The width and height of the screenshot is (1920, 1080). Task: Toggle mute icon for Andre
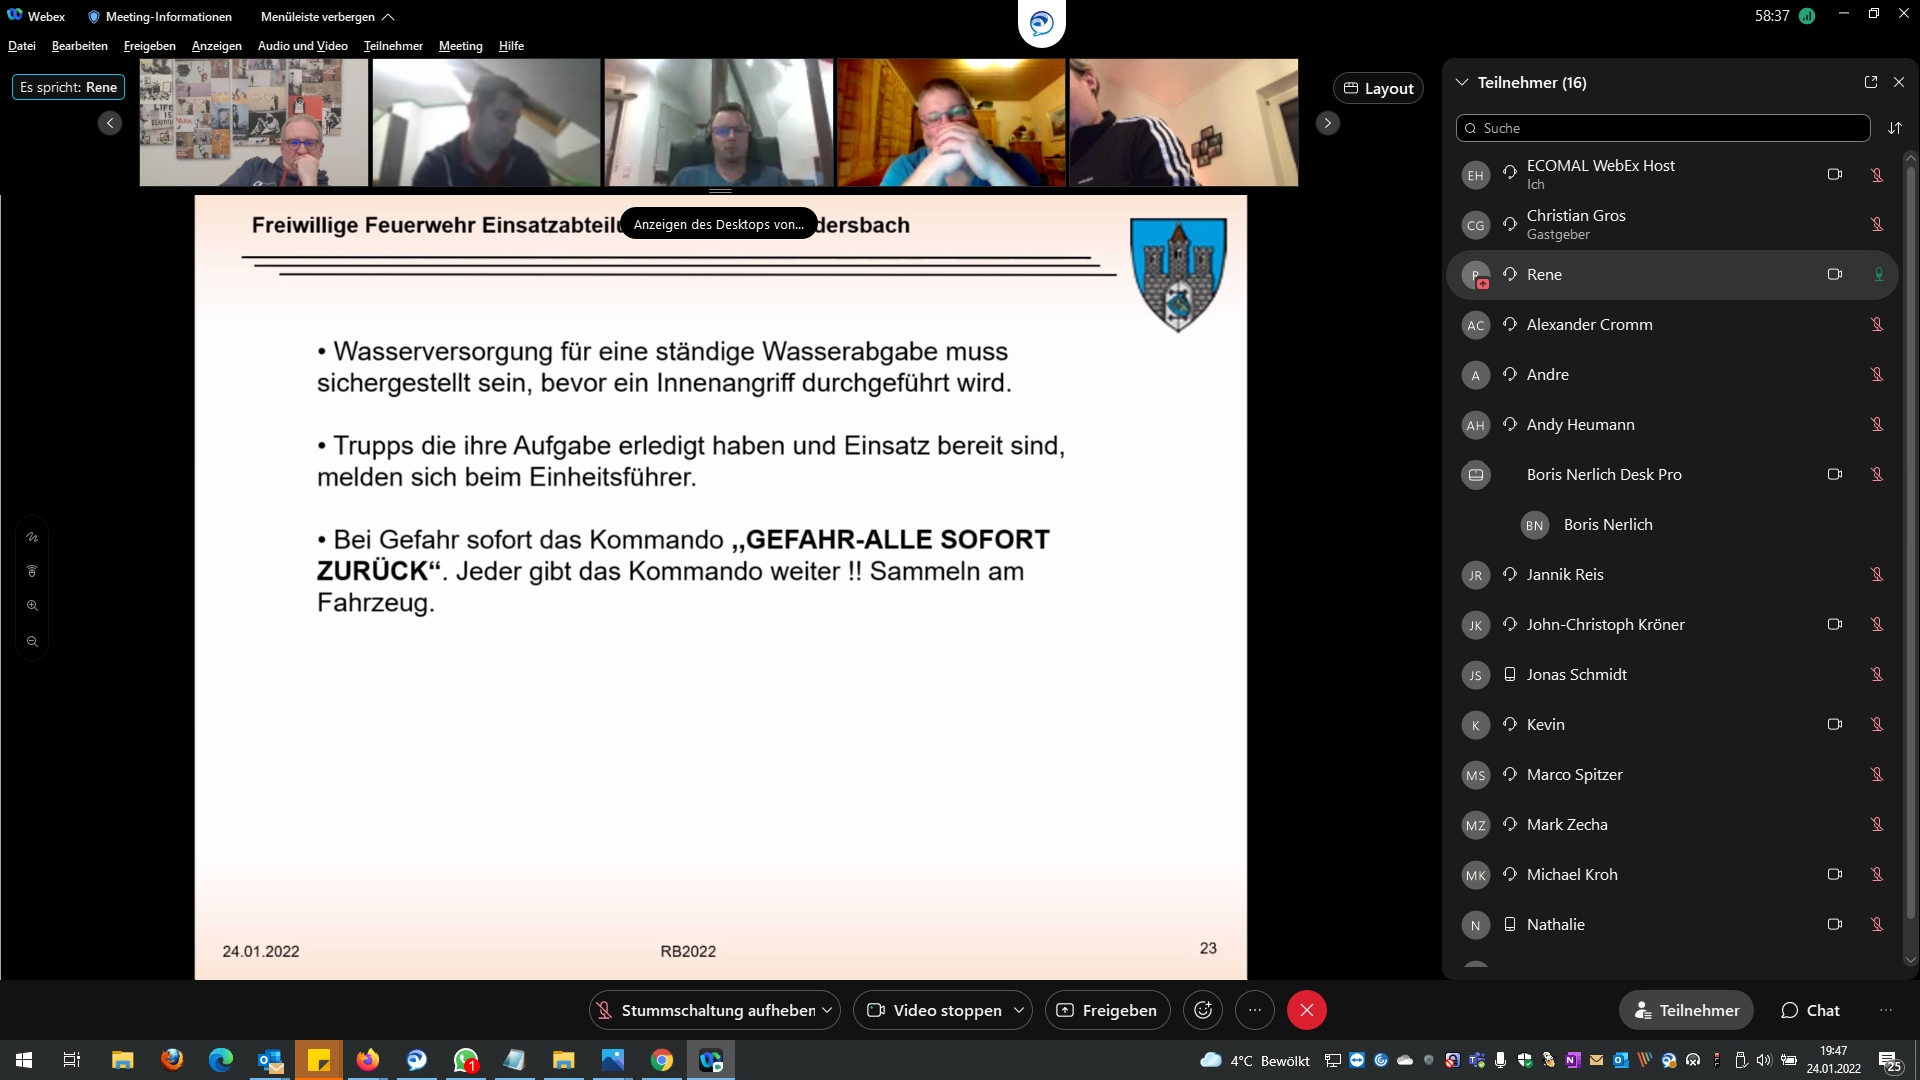click(x=1877, y=374)
